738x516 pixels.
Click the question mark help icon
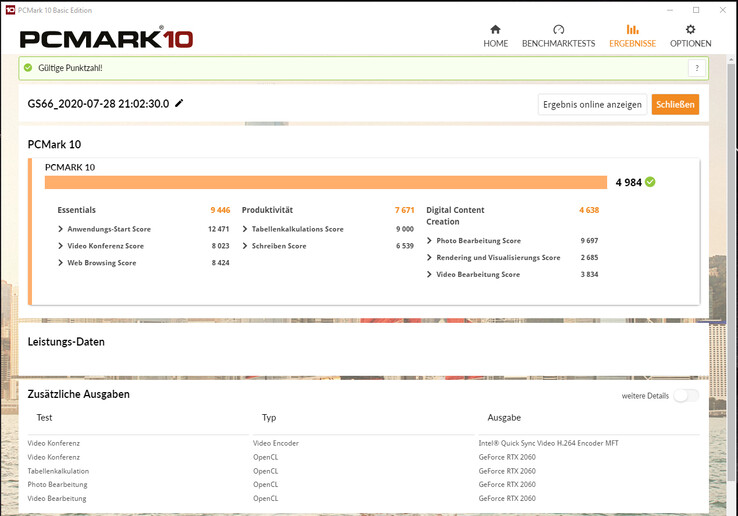coord(697,68)
